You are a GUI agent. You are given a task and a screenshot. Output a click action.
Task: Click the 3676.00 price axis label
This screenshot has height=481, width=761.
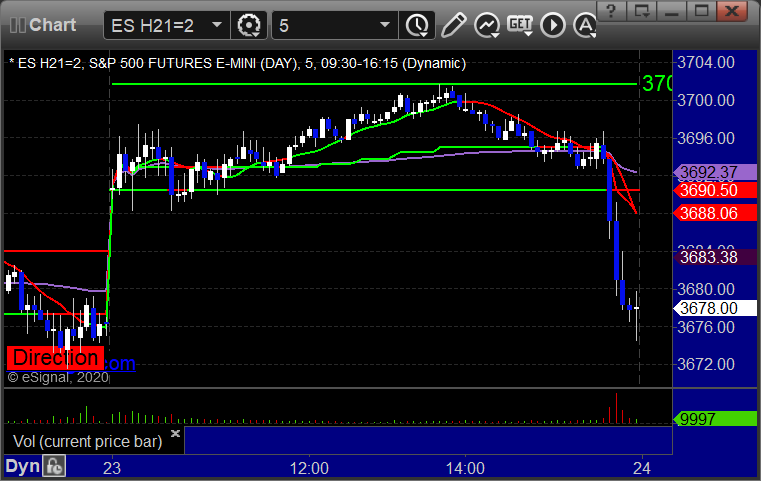(x=706, y=327)
